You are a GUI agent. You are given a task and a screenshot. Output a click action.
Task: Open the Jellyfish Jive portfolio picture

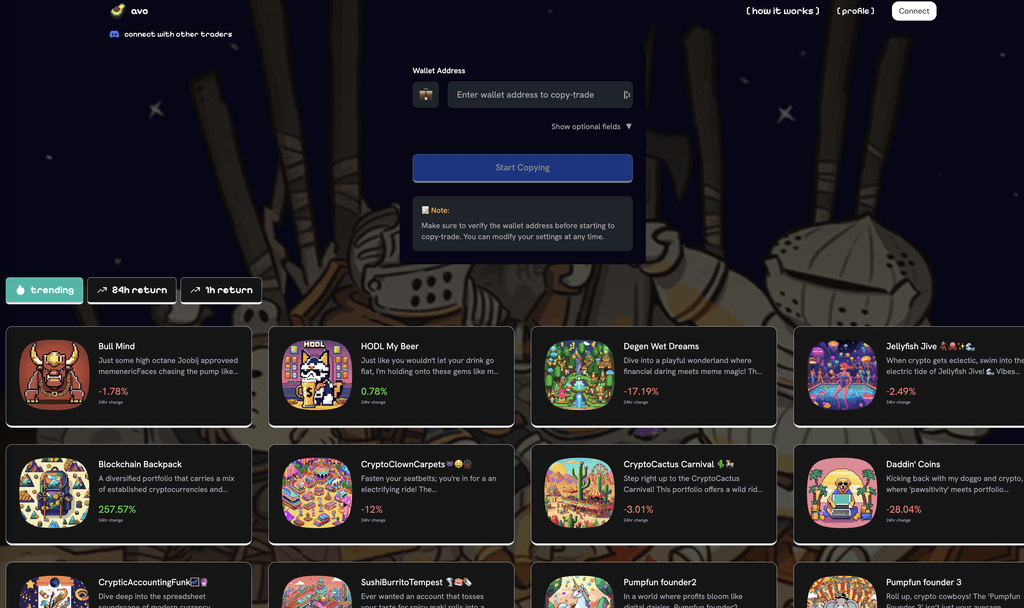(x=842, y=375)
